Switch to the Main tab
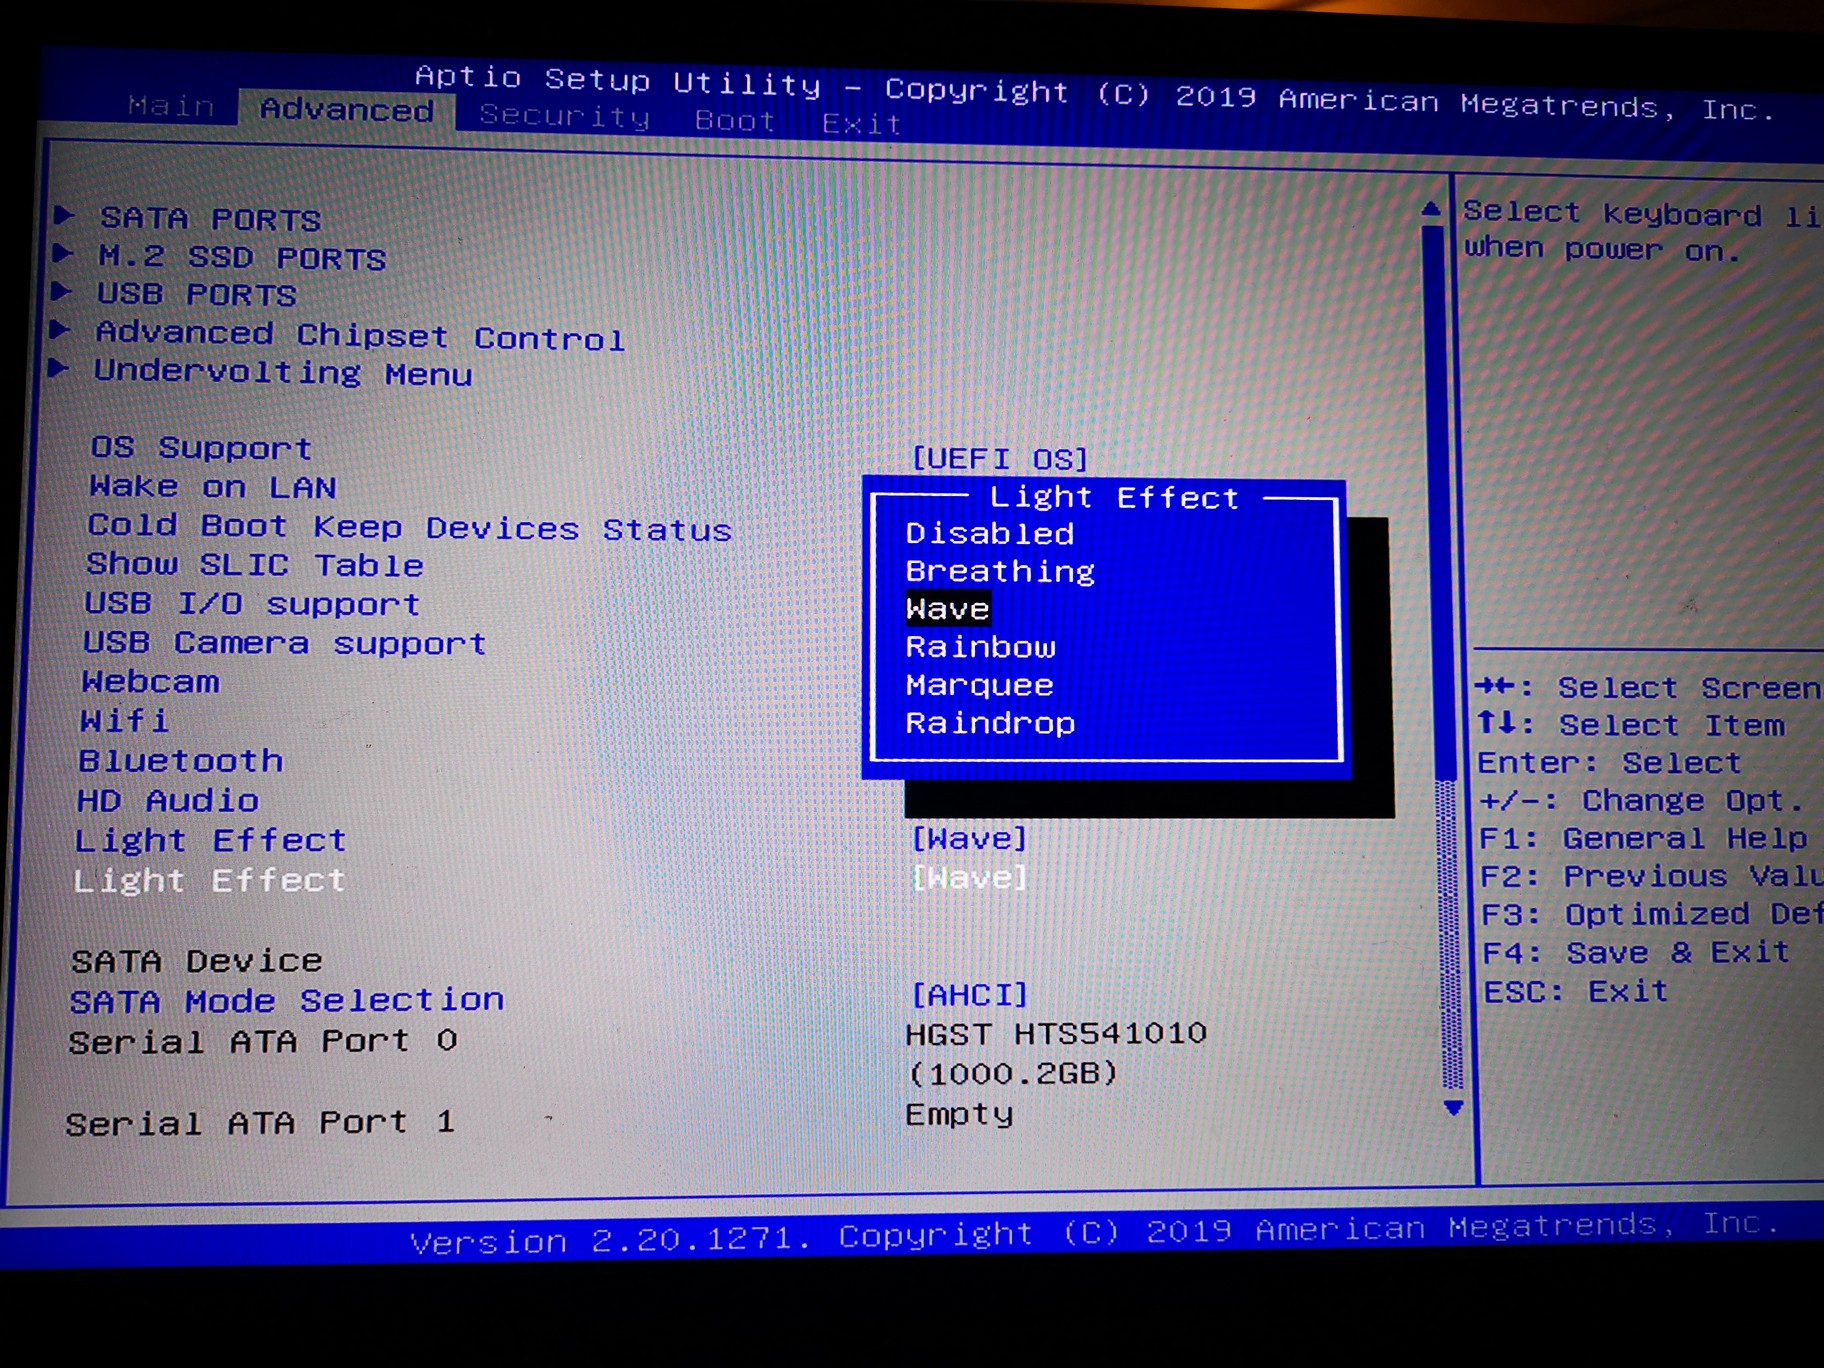Image resolution: width=1824 pixels, height=1368 pixels. 171,105
